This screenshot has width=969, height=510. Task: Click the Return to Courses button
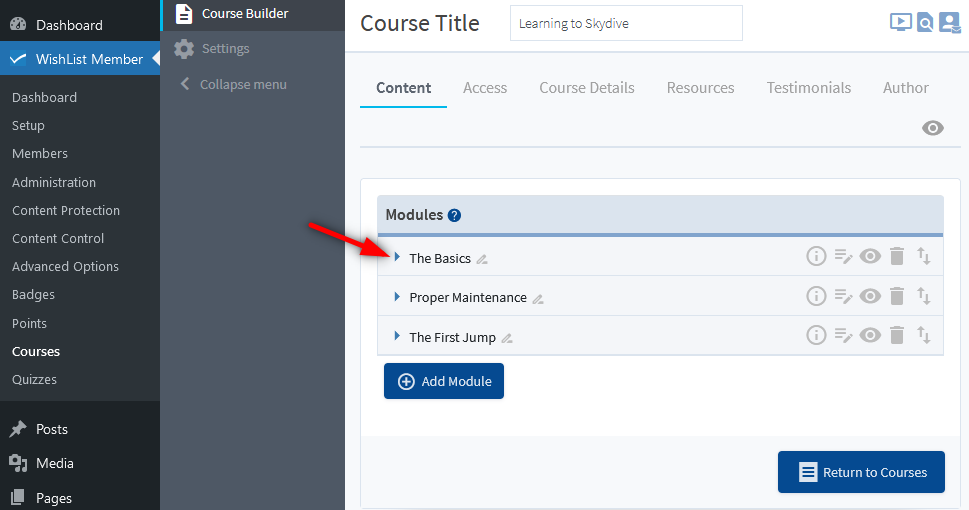[861, 472]
